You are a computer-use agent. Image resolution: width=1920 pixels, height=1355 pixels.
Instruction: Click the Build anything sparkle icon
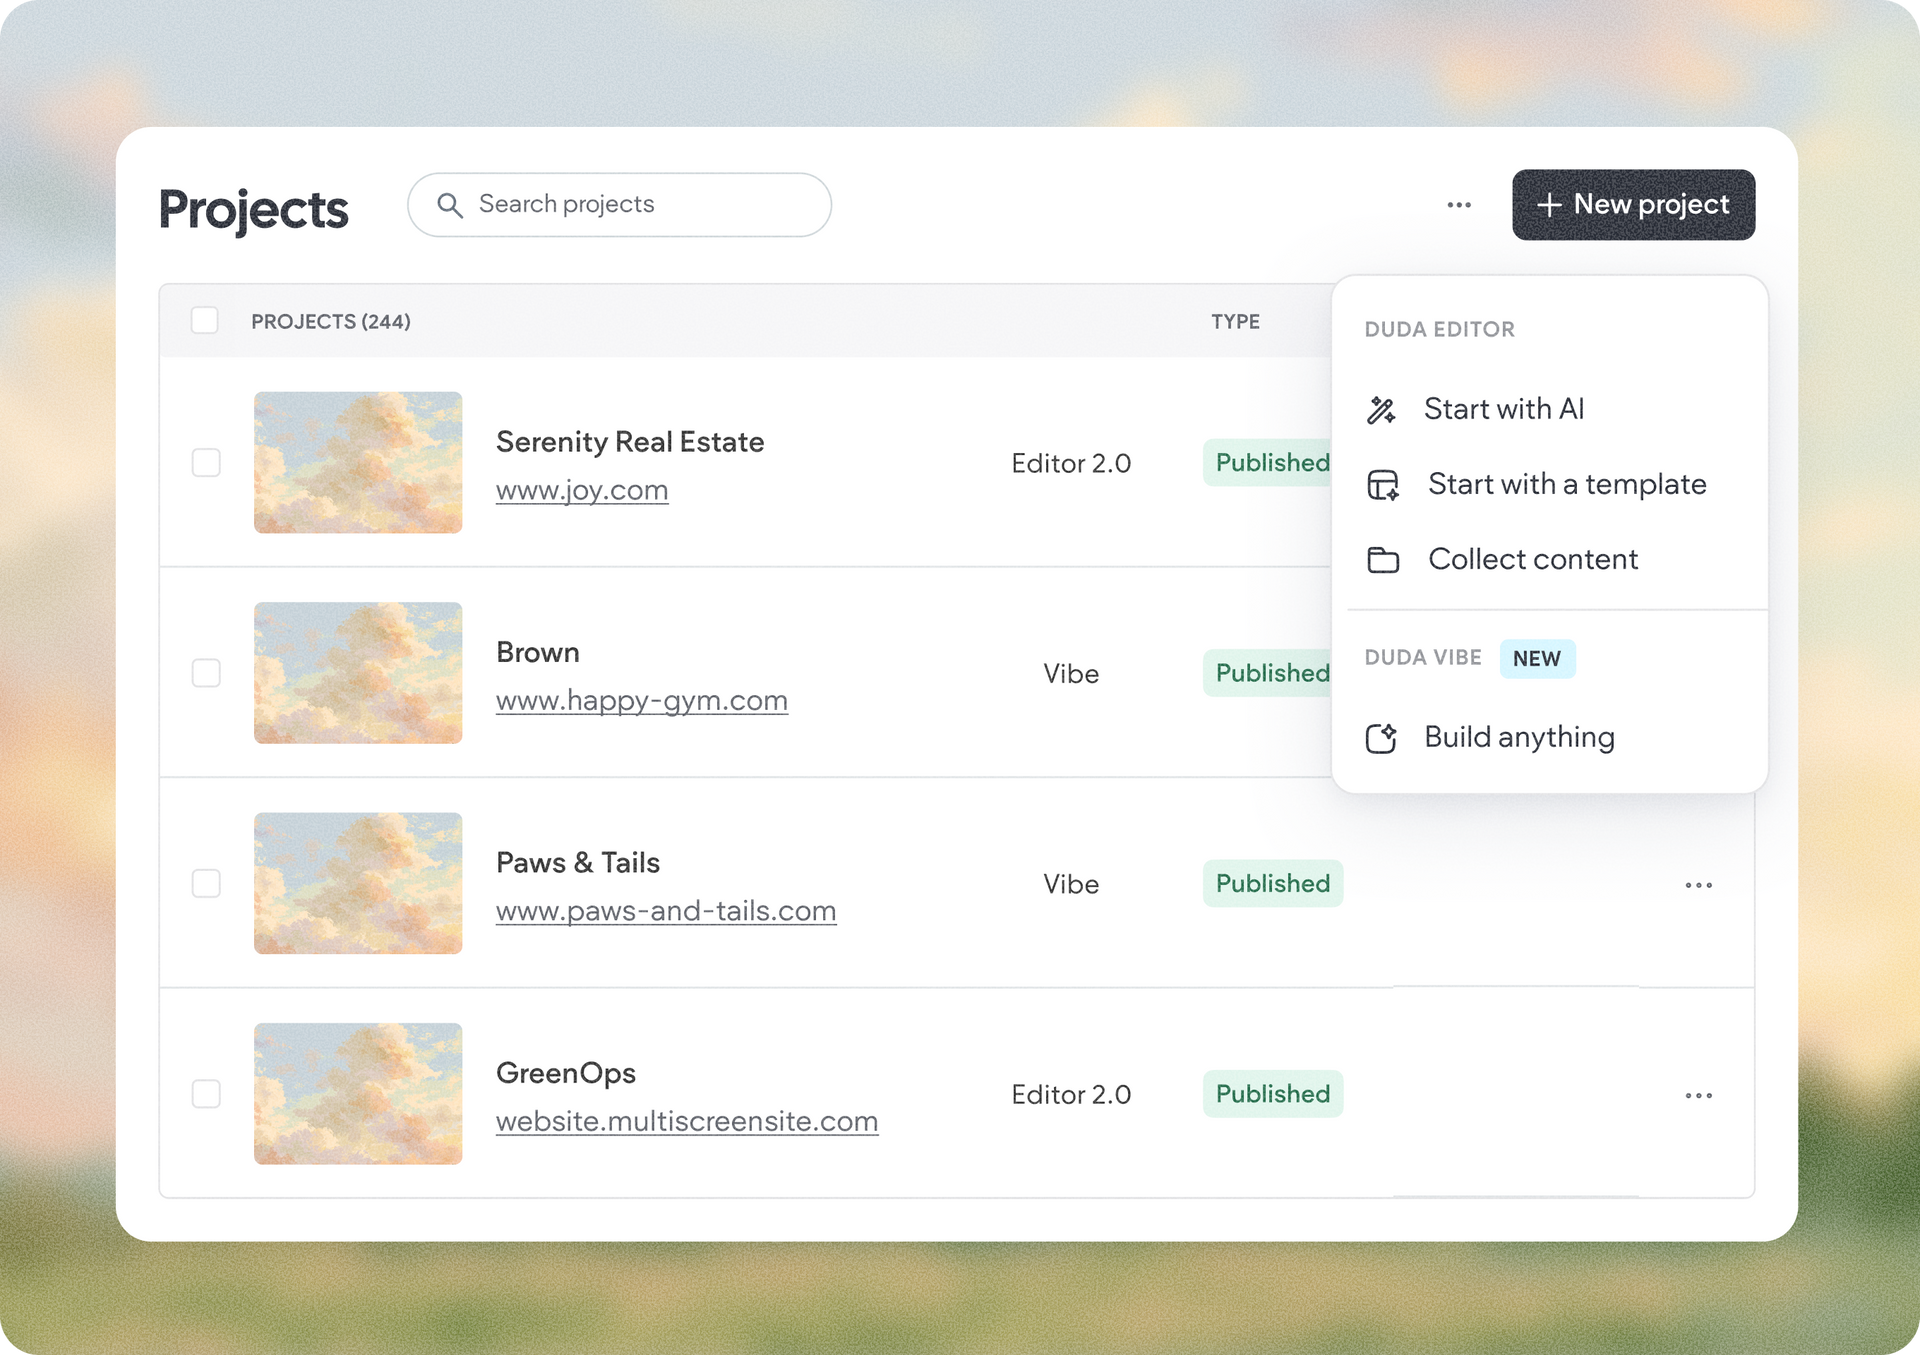pos(1381,738)
